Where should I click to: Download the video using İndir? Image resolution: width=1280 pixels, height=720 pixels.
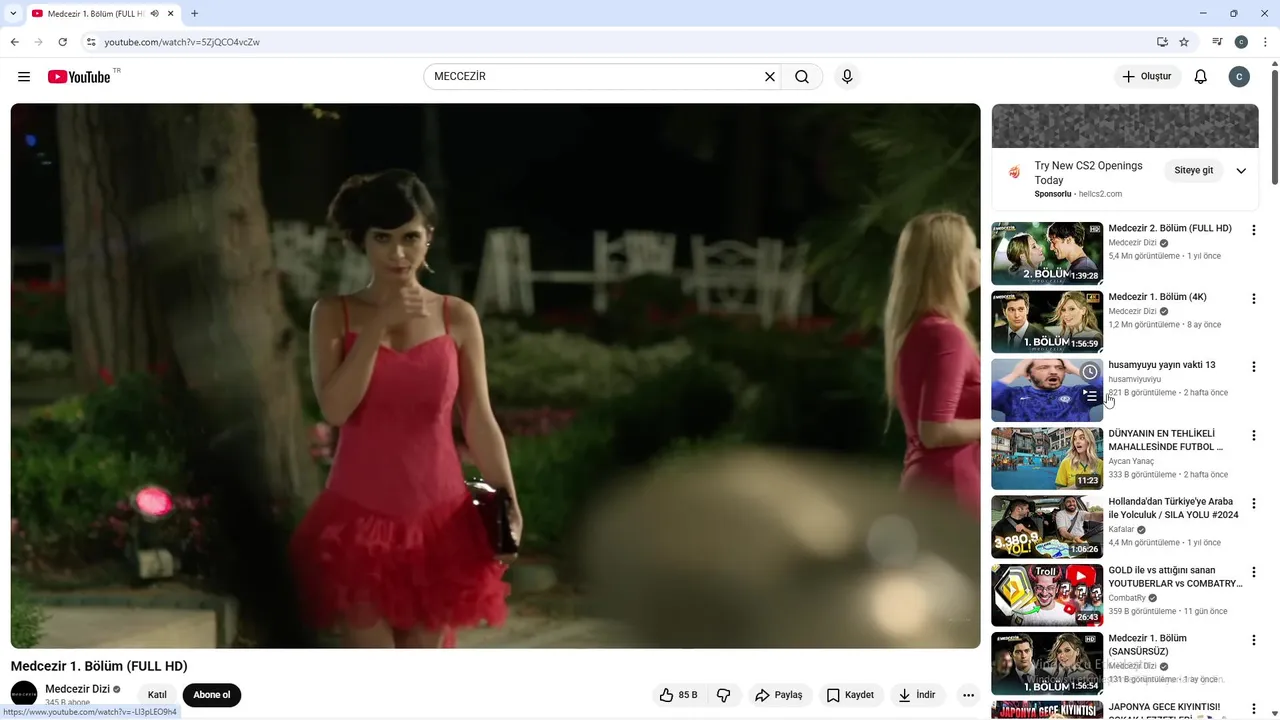pyautogui.click(x=917, y=695)
